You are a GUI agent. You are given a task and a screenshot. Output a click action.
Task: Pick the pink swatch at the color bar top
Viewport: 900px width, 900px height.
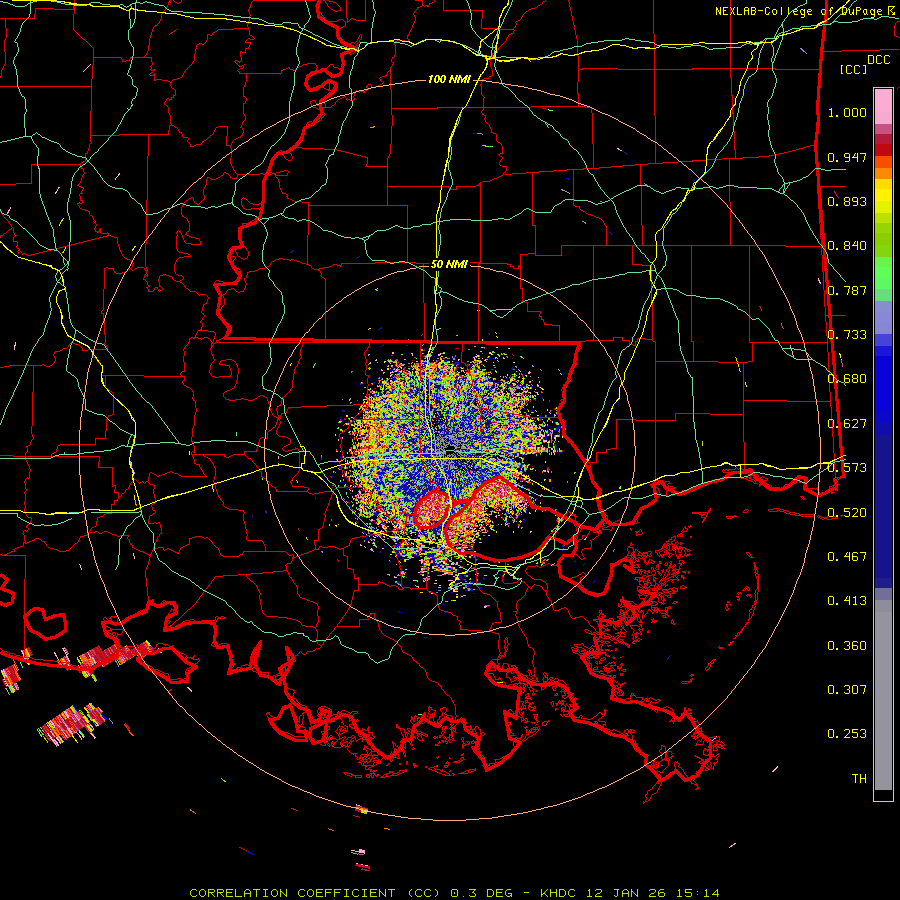point(883,106)
